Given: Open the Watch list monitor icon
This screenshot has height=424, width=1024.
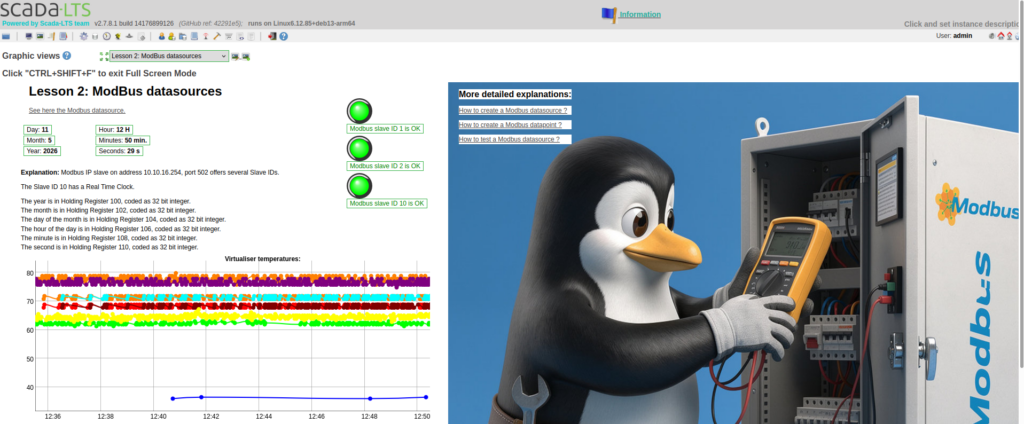Looking at the screenshot, I should [x=29, y=37].
